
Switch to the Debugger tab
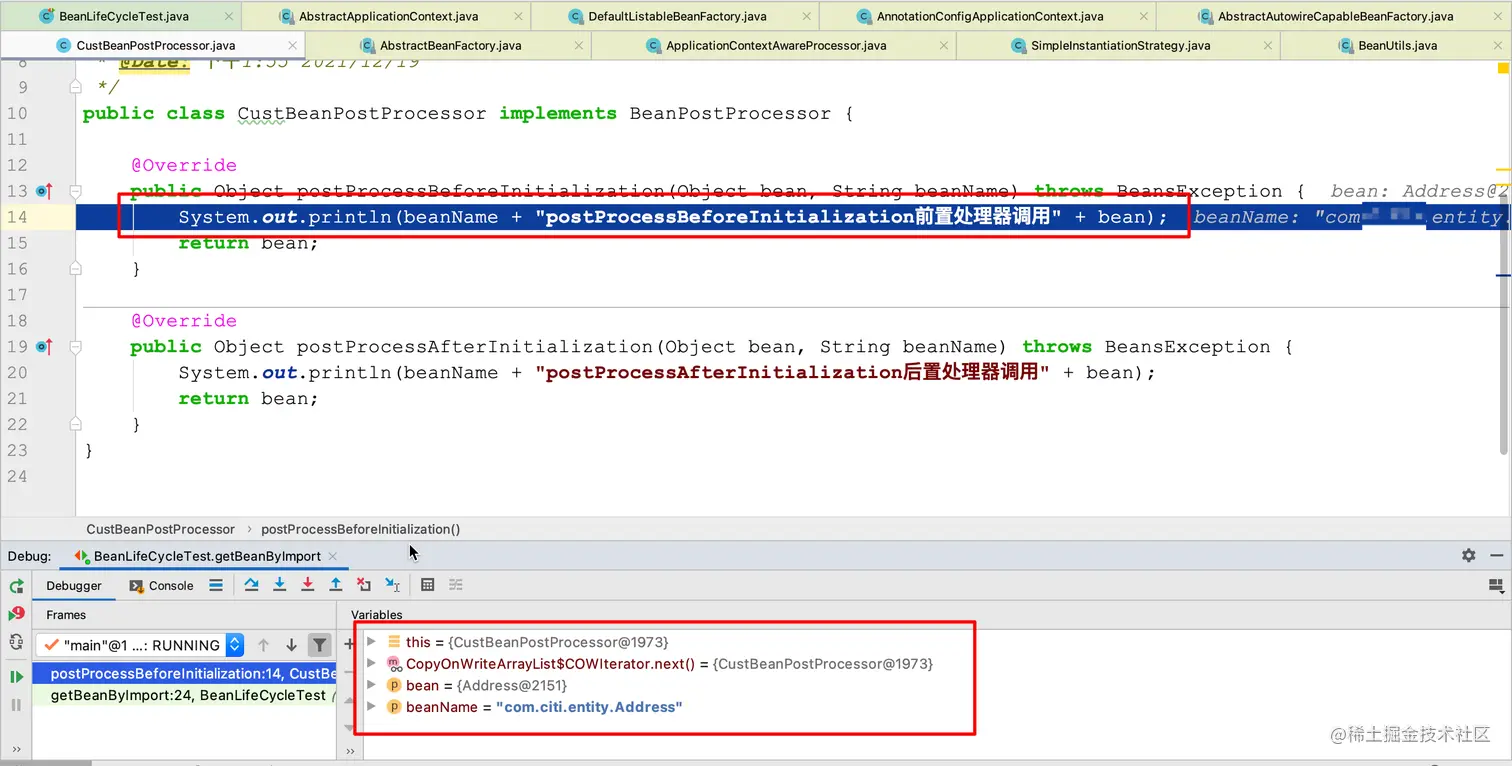pyautogui.click(x=74, y=586)
